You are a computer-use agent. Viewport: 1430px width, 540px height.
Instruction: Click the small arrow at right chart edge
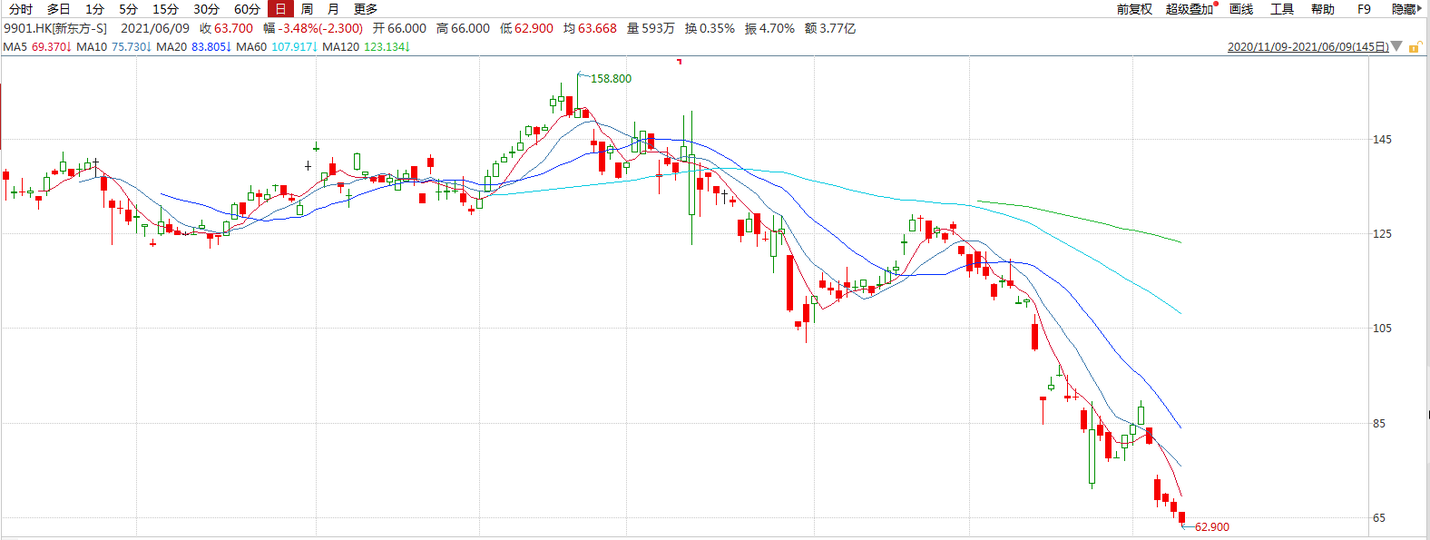[x=1426, y=415]
